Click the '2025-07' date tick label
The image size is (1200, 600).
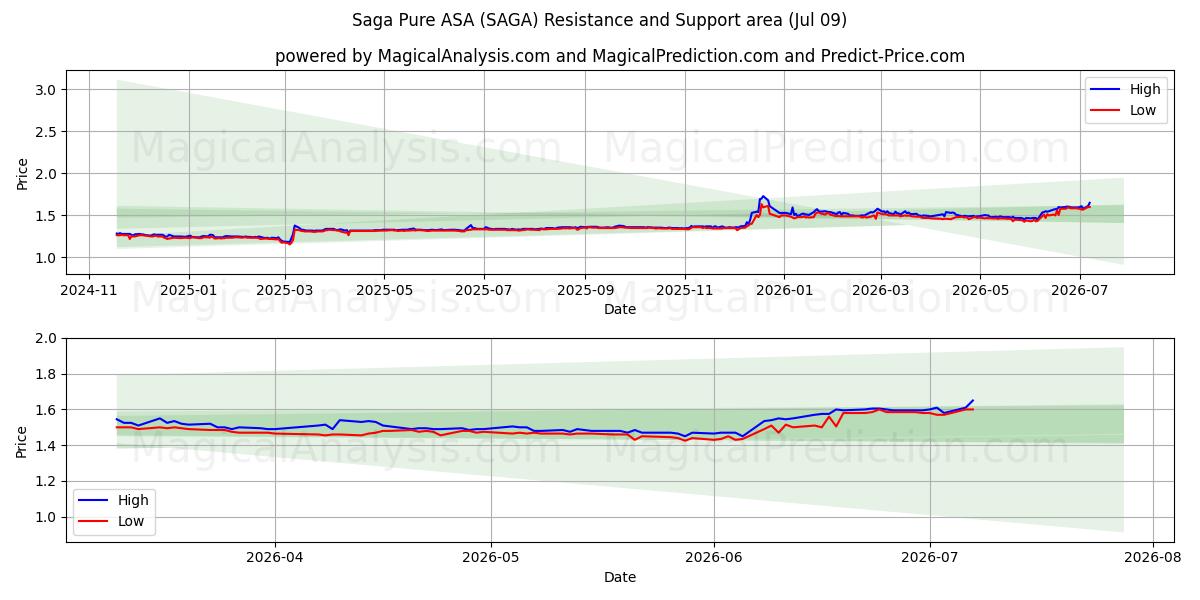[x=484, y=291]
